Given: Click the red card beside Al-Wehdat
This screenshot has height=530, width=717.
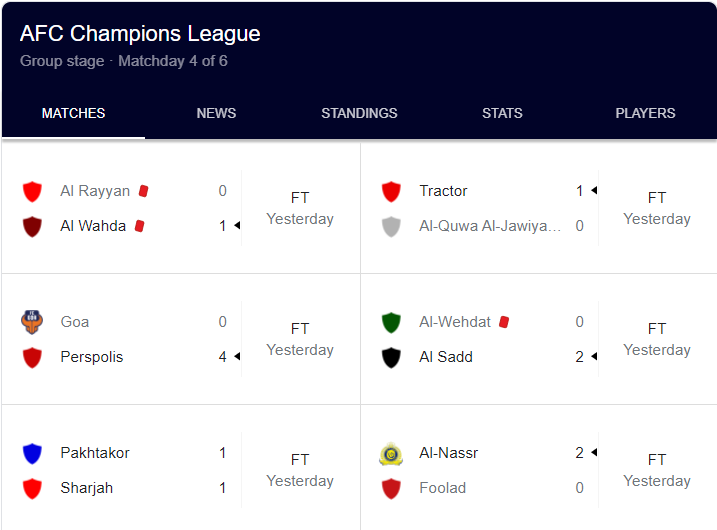Looking at the screenshot, I should [504, 322].
